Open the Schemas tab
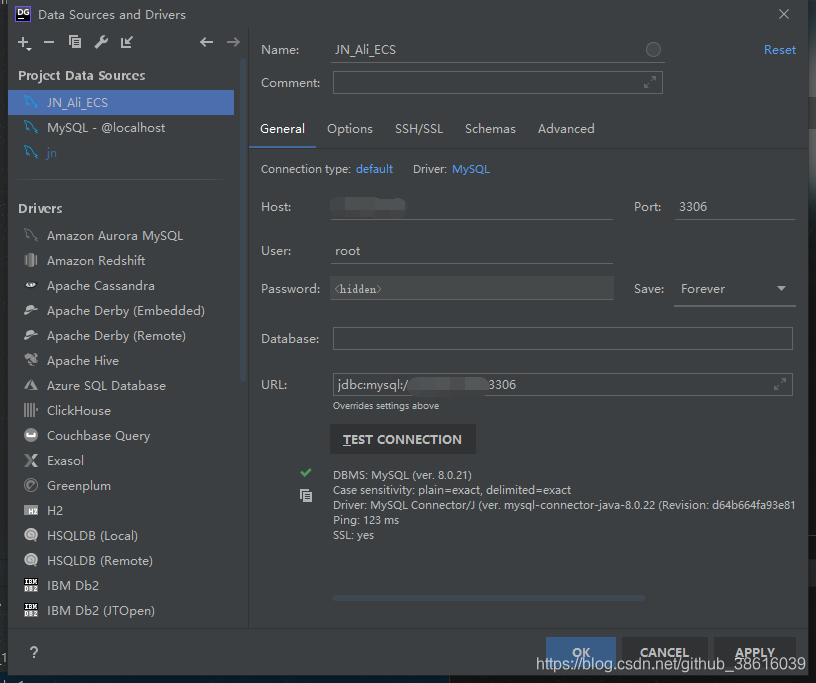This screenshot has width=816, height=683. (490, 129)
